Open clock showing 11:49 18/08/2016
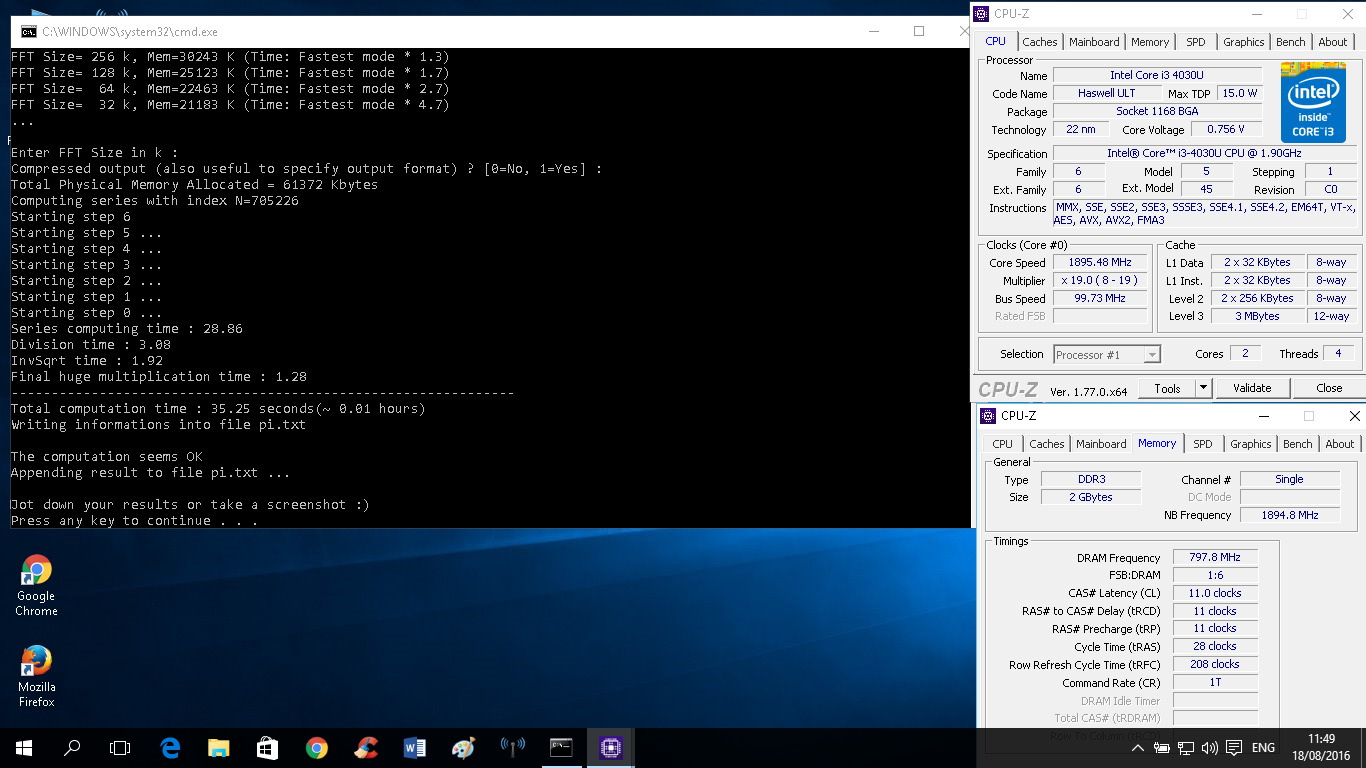This screenshot has width=1366, height=768. coord(1320,747)
